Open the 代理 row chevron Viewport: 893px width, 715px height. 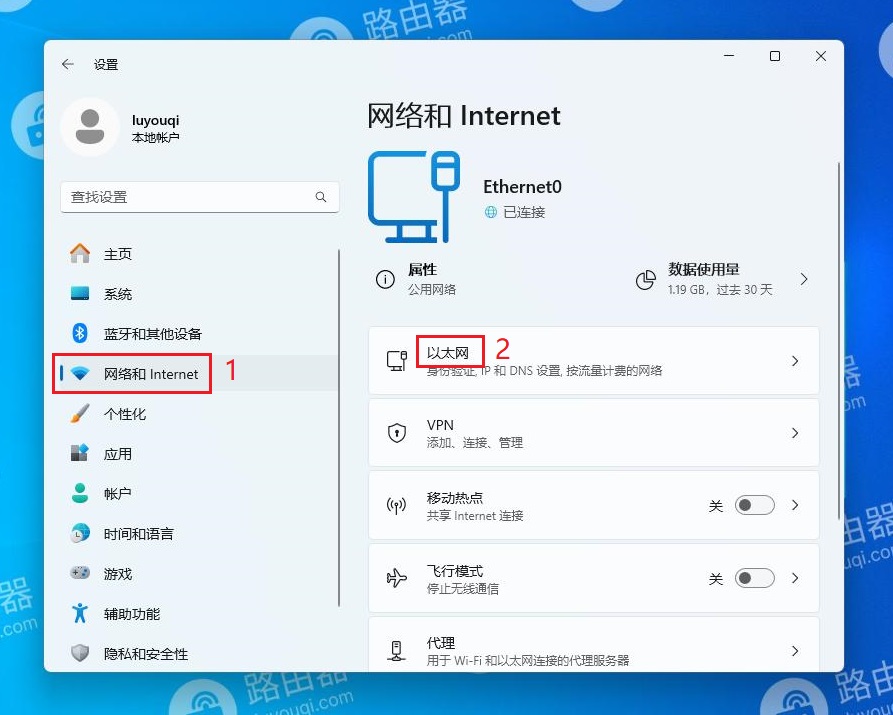pos(795,651)
